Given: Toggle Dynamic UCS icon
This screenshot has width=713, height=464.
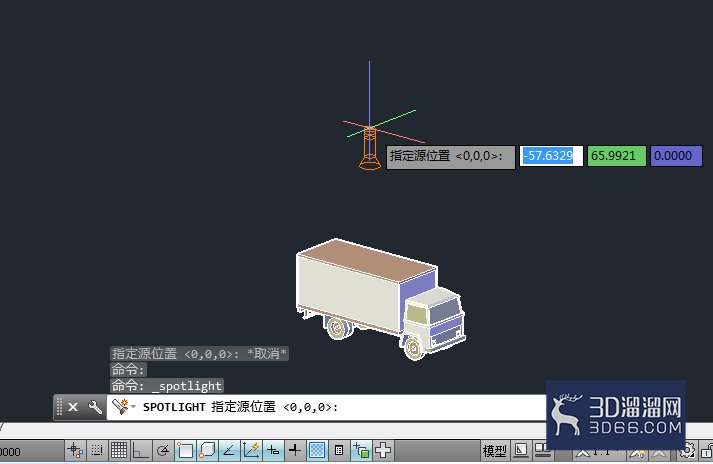Looking at the screenshot, I should tap(251, 451).
